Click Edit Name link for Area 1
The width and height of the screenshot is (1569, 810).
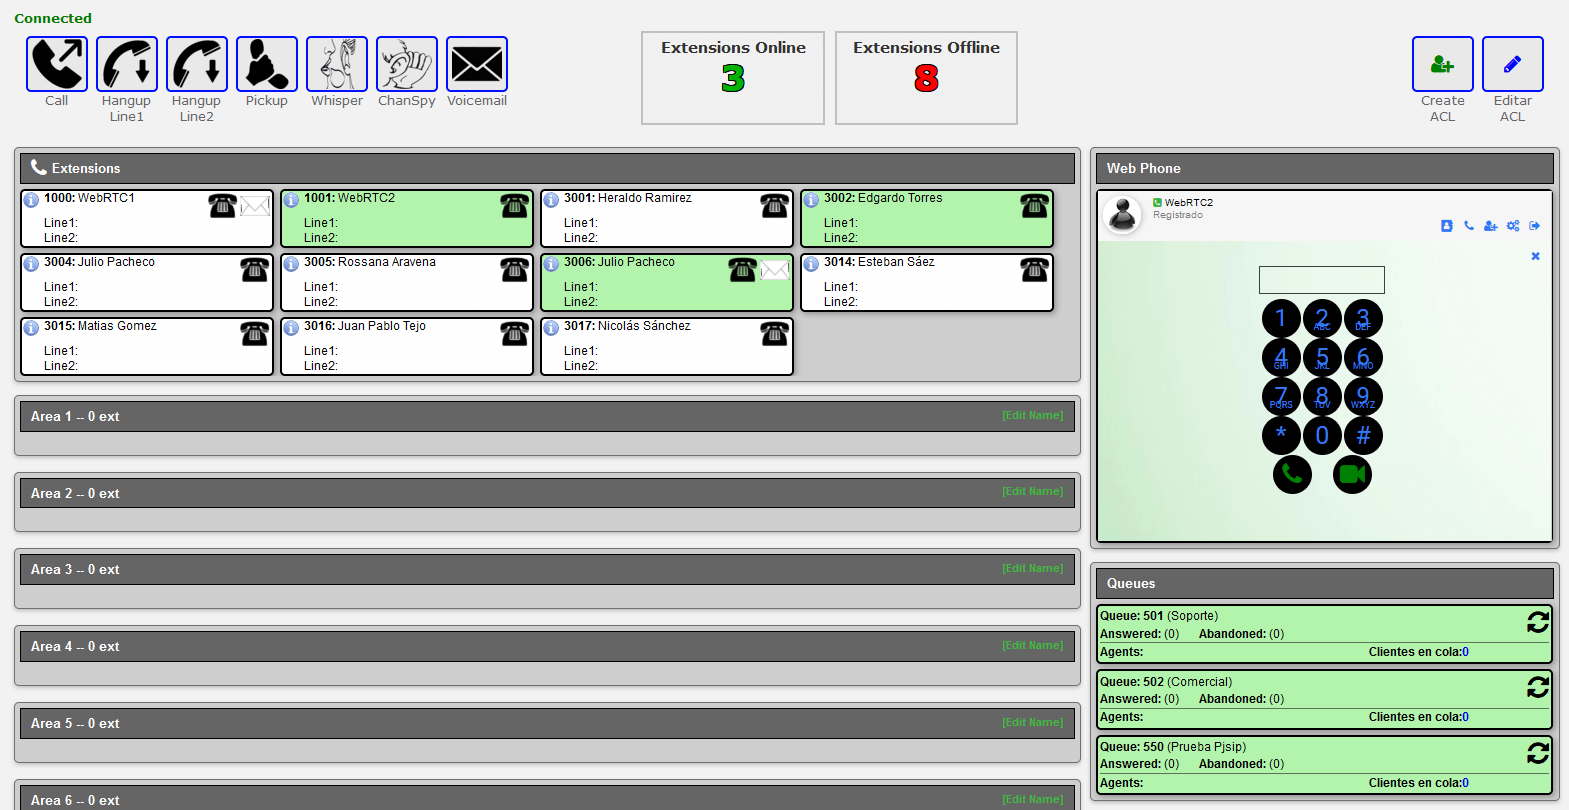click(x=1032, y=416)
